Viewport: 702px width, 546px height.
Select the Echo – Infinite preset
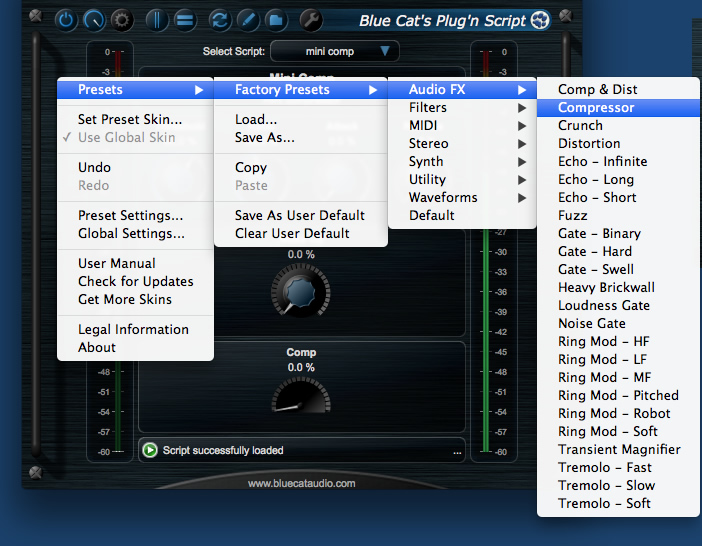coord(618,161)
